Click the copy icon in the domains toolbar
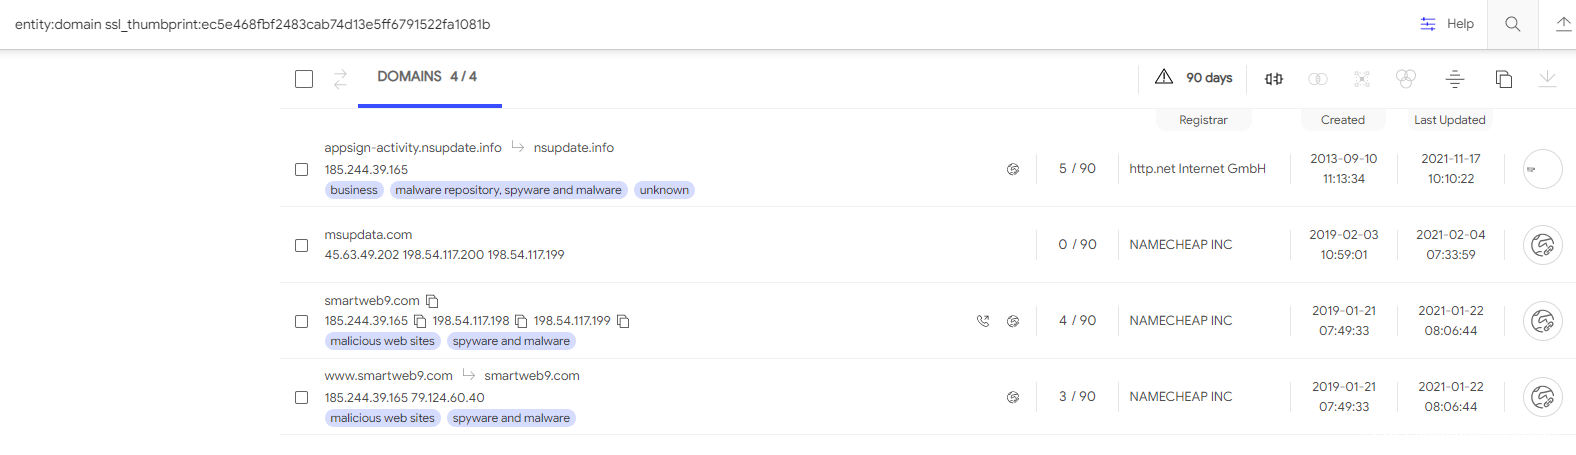Screen dimensions: 1576x455 click(x=1503, y=78)
